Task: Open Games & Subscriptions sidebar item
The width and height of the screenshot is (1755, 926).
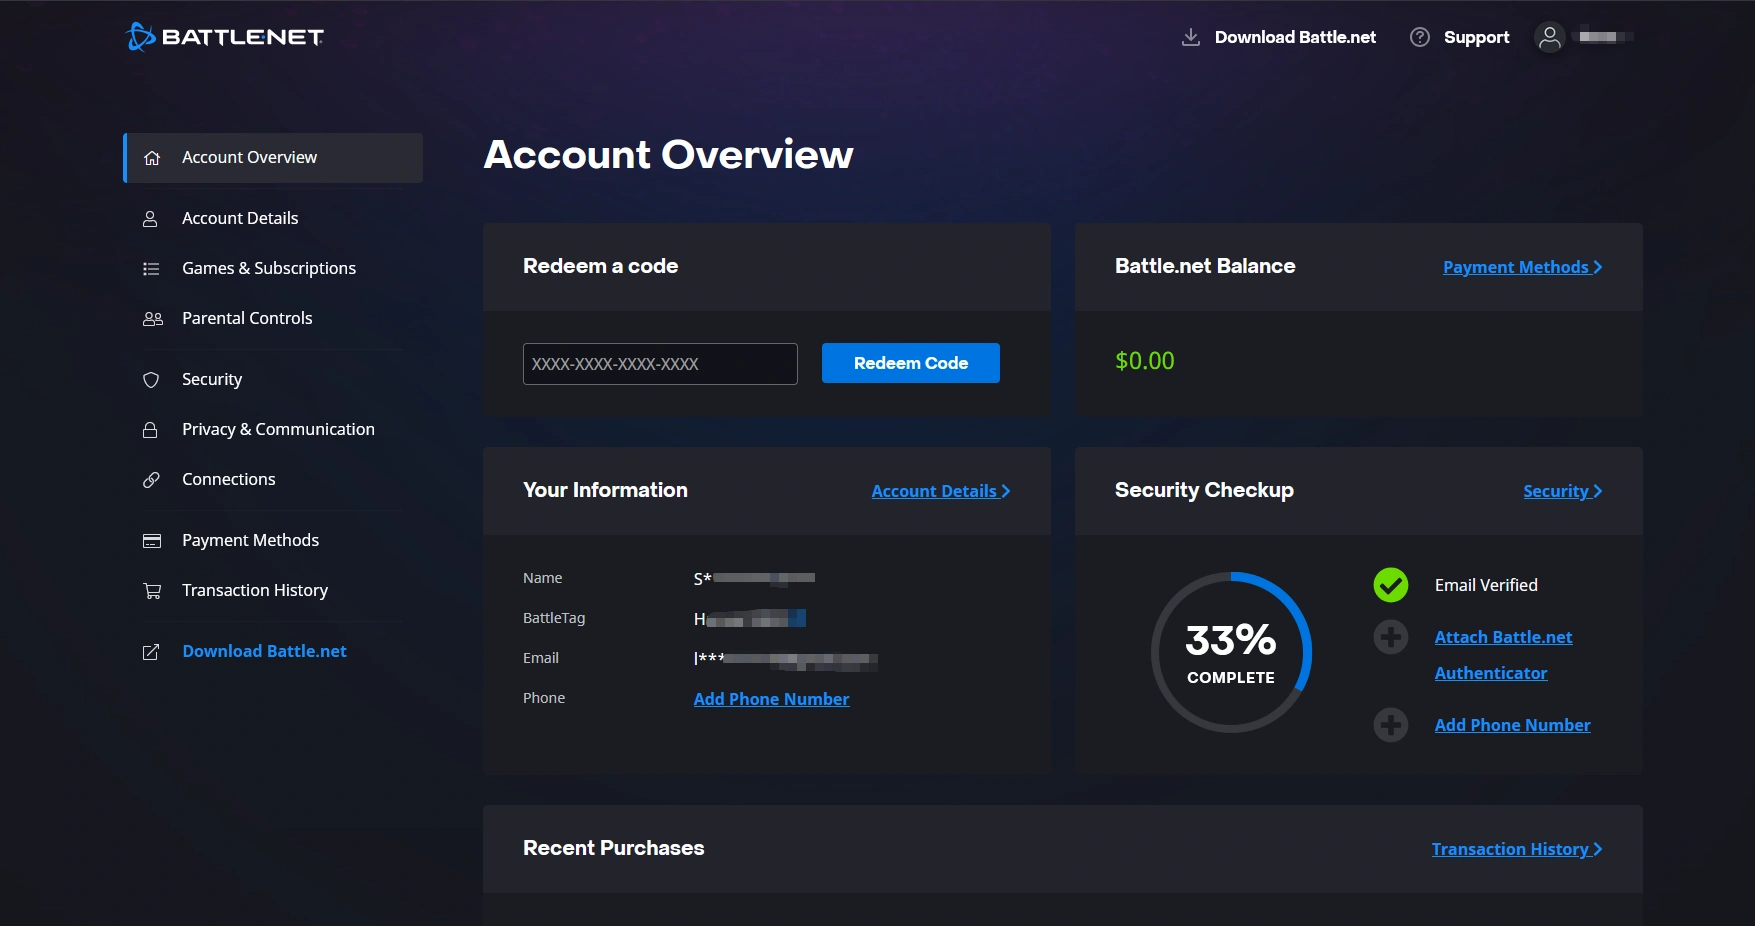Action: 273,268
